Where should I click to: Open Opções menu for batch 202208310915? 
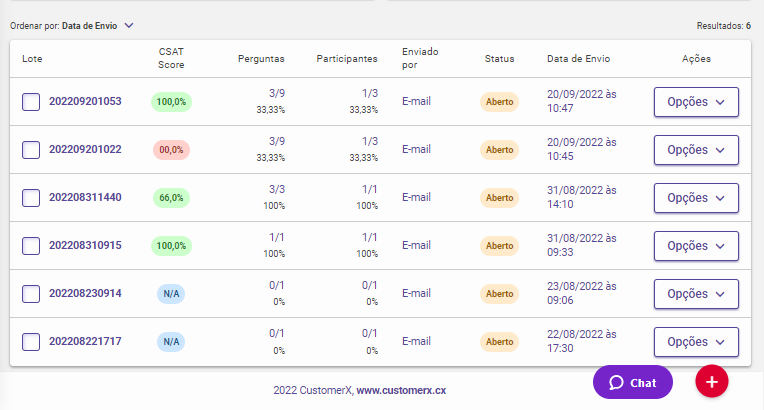696,246
